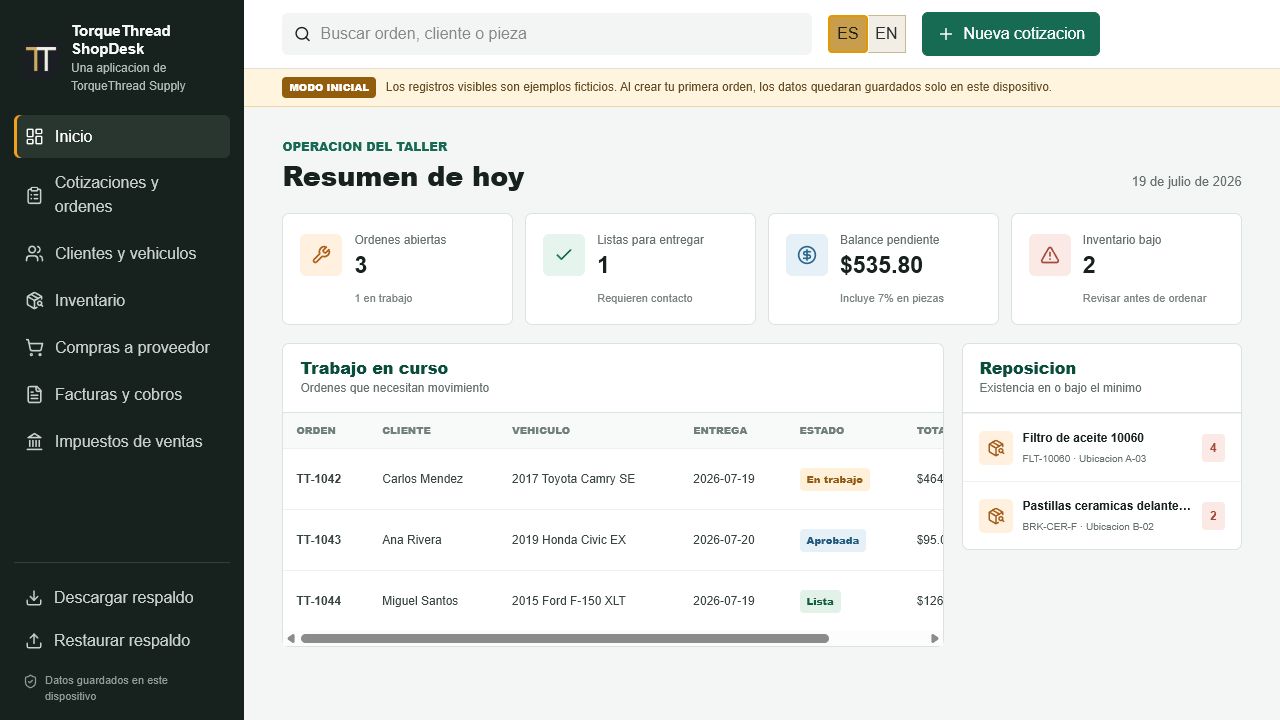Click the VEHICULO column header
This screenshot has width=1280, height=720.
click(541, 431)
